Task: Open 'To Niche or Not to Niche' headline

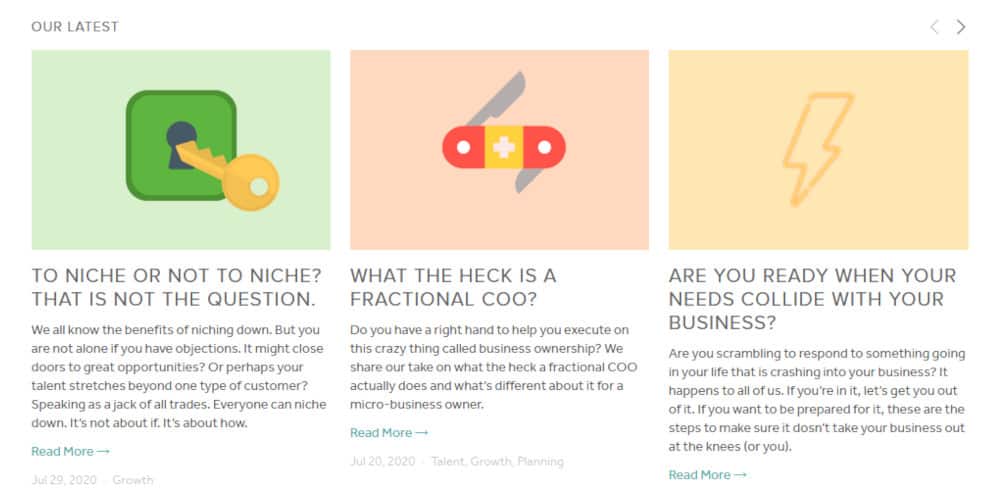Action: click(177, 288)
